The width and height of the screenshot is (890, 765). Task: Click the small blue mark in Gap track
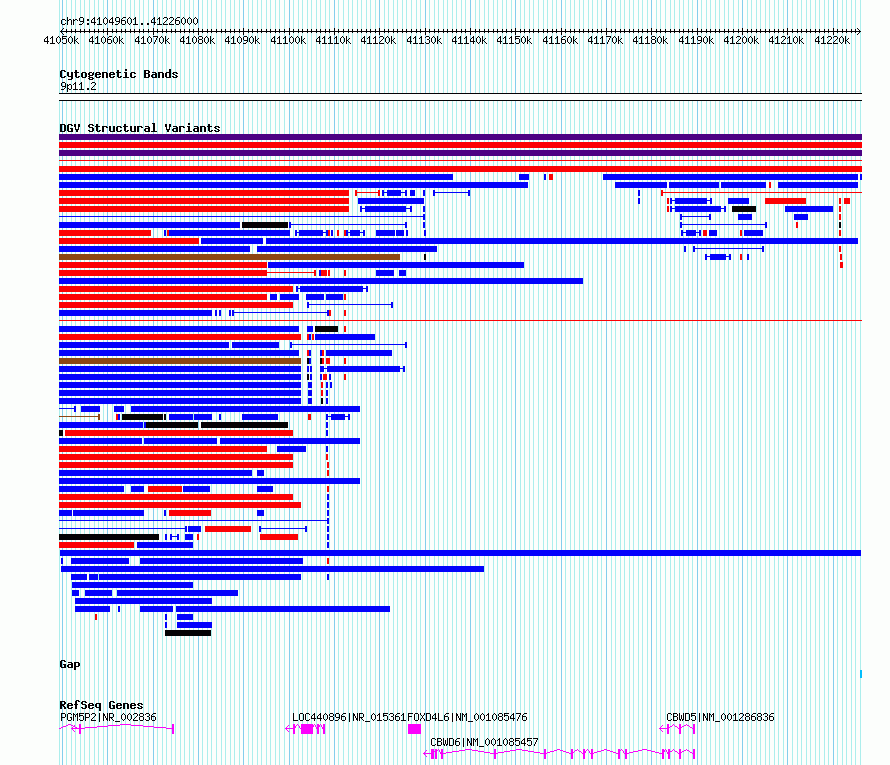click(861, 674)
